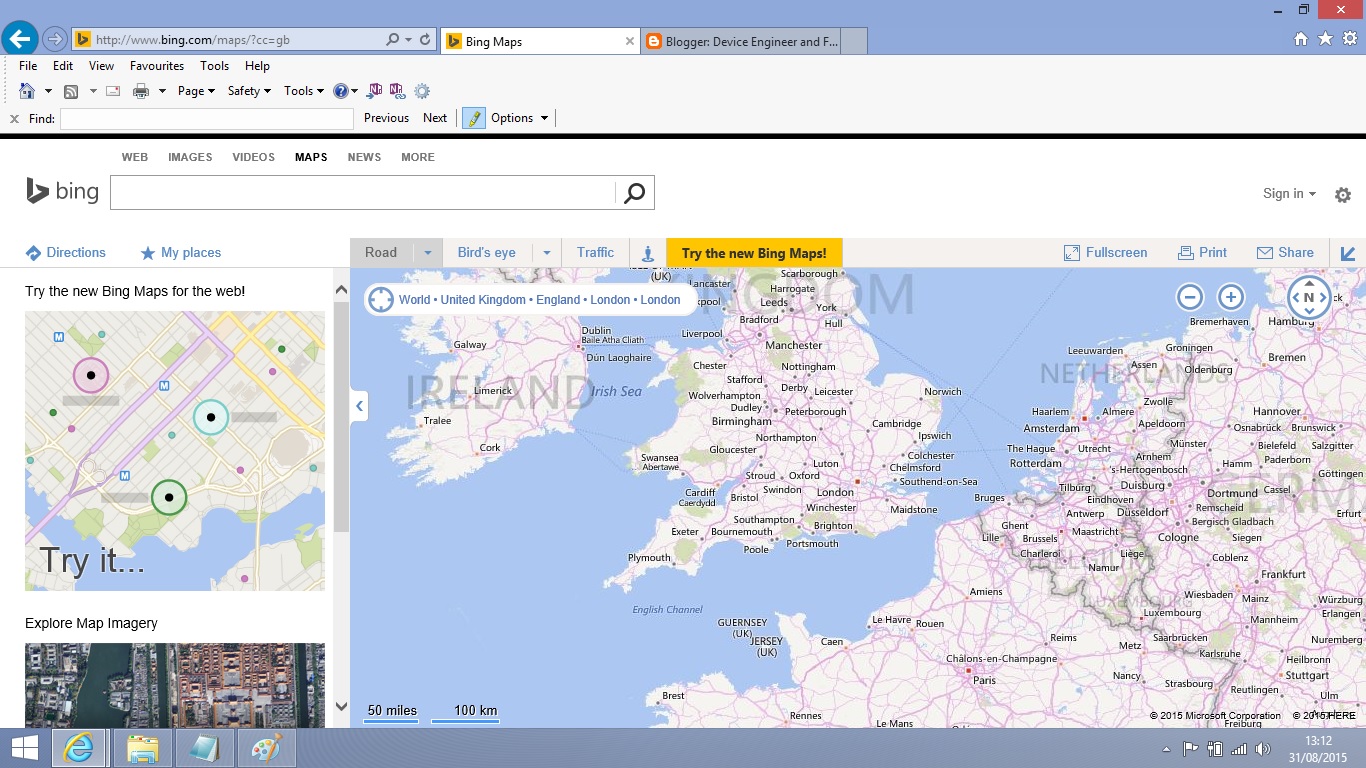Open the command bar Tools dropdown

click(304, 91)
